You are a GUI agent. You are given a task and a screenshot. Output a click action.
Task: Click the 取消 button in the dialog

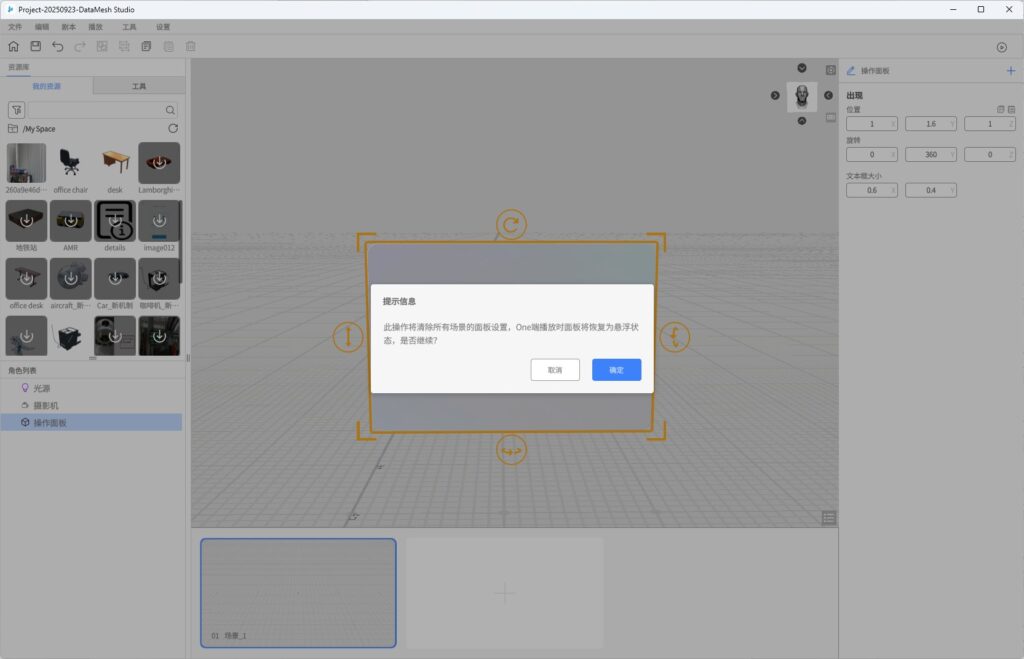tap(555, 370)
